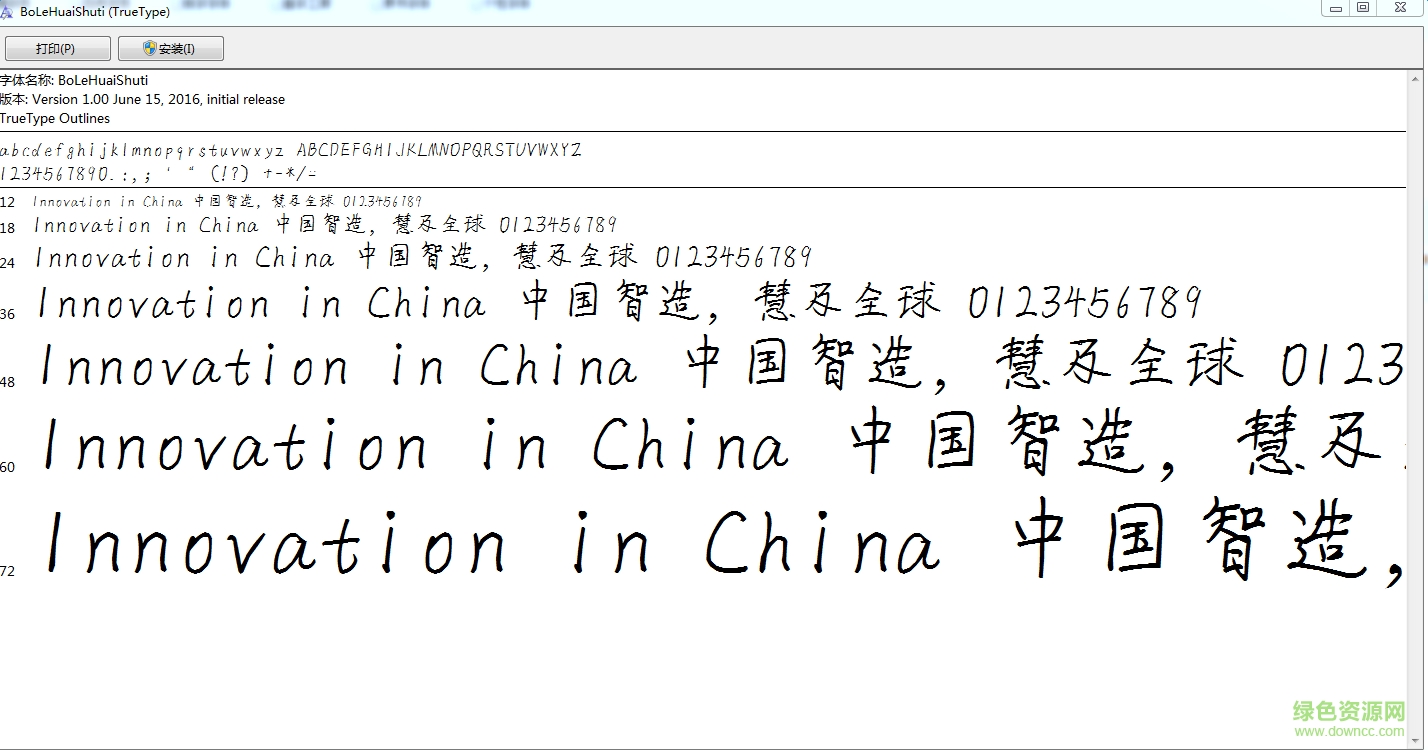Click the 打印(P) print button
This screenshot has width=1428, height=750.
[x=56, y=48]
